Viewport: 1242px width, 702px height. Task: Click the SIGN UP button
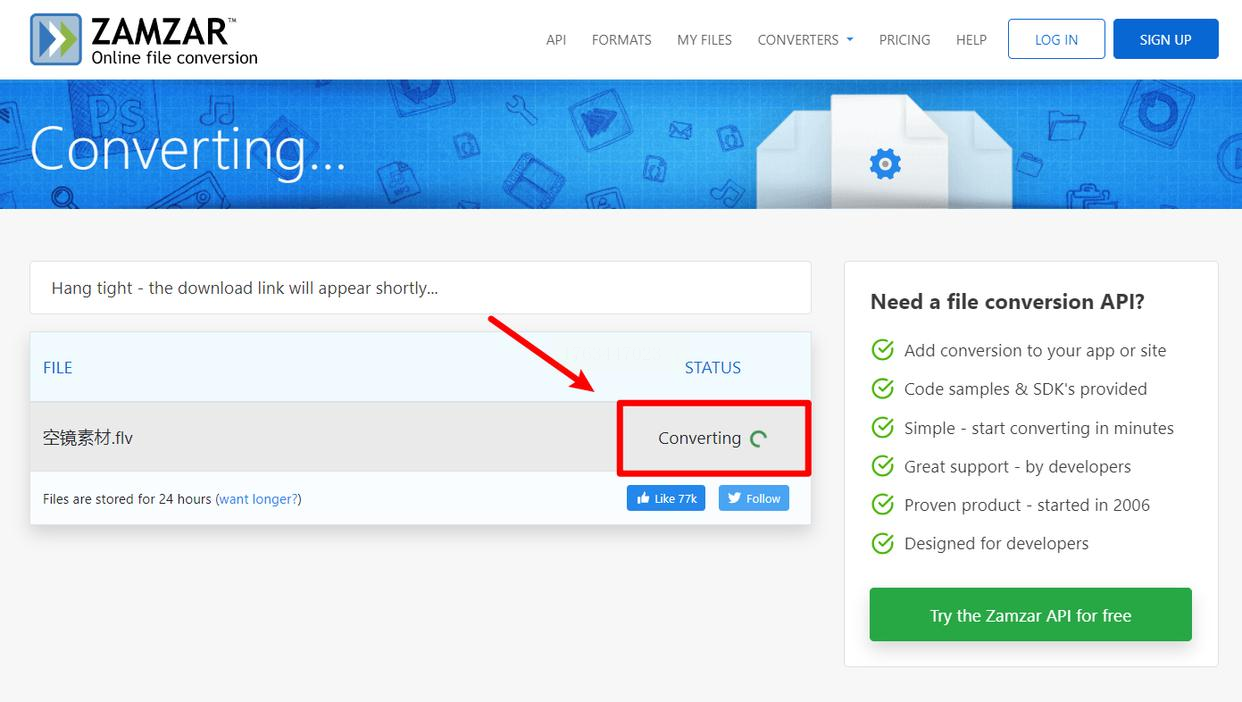click(x=1165, y=39)
